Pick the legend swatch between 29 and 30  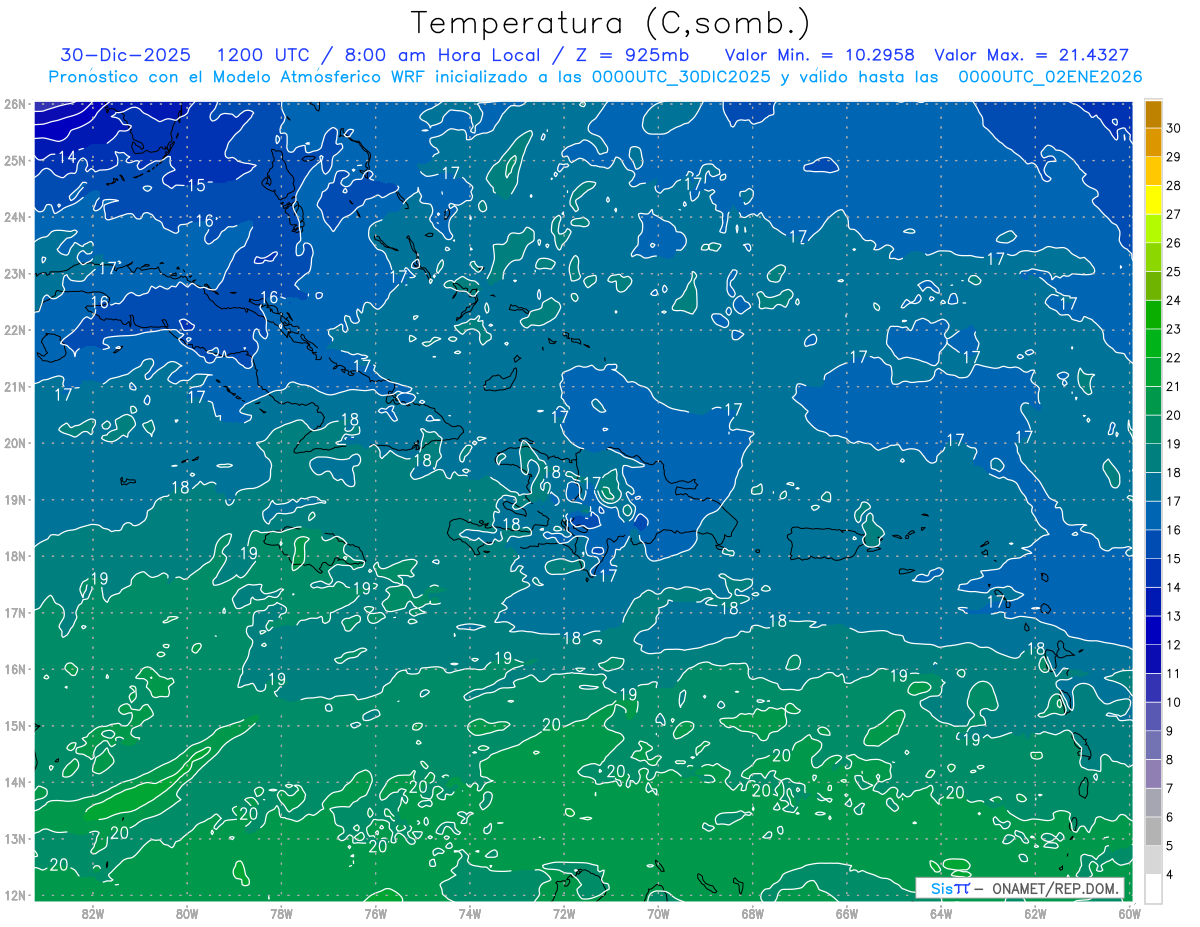pos(1153,143)
